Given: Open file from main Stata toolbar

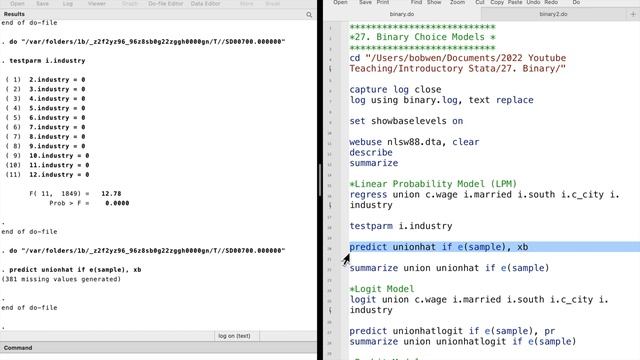Looking at the screenshot, I should [x=17, y=3].
